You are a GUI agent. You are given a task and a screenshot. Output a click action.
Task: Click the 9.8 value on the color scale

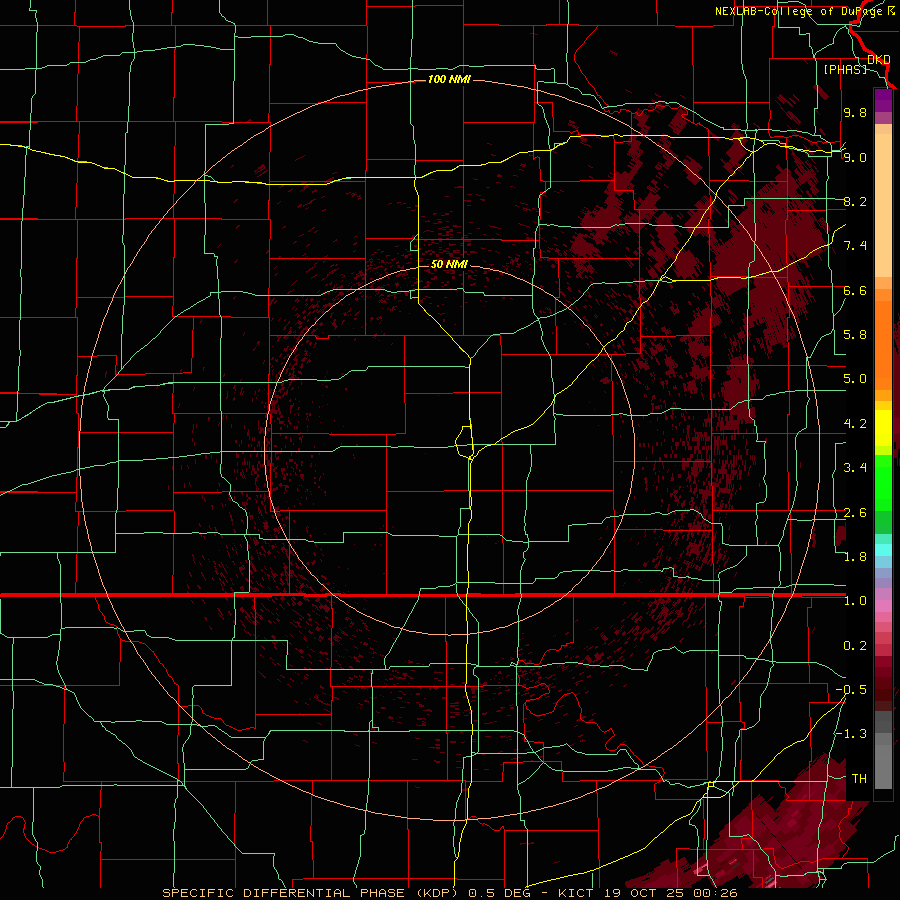click(x=855, y=112)
